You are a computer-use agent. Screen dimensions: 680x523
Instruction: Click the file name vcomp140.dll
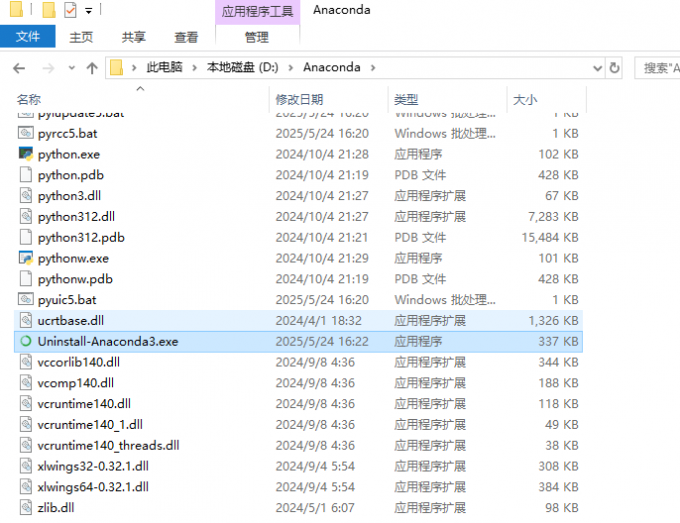[x=76, y=383]
